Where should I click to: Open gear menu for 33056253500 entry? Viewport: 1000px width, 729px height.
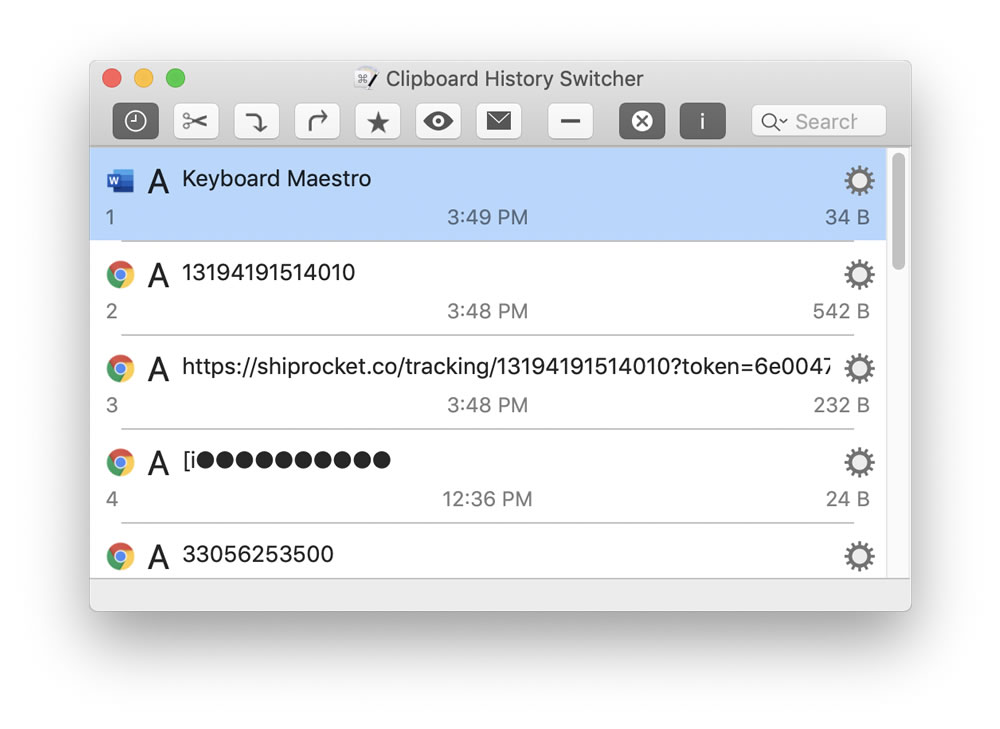[859, 556]
